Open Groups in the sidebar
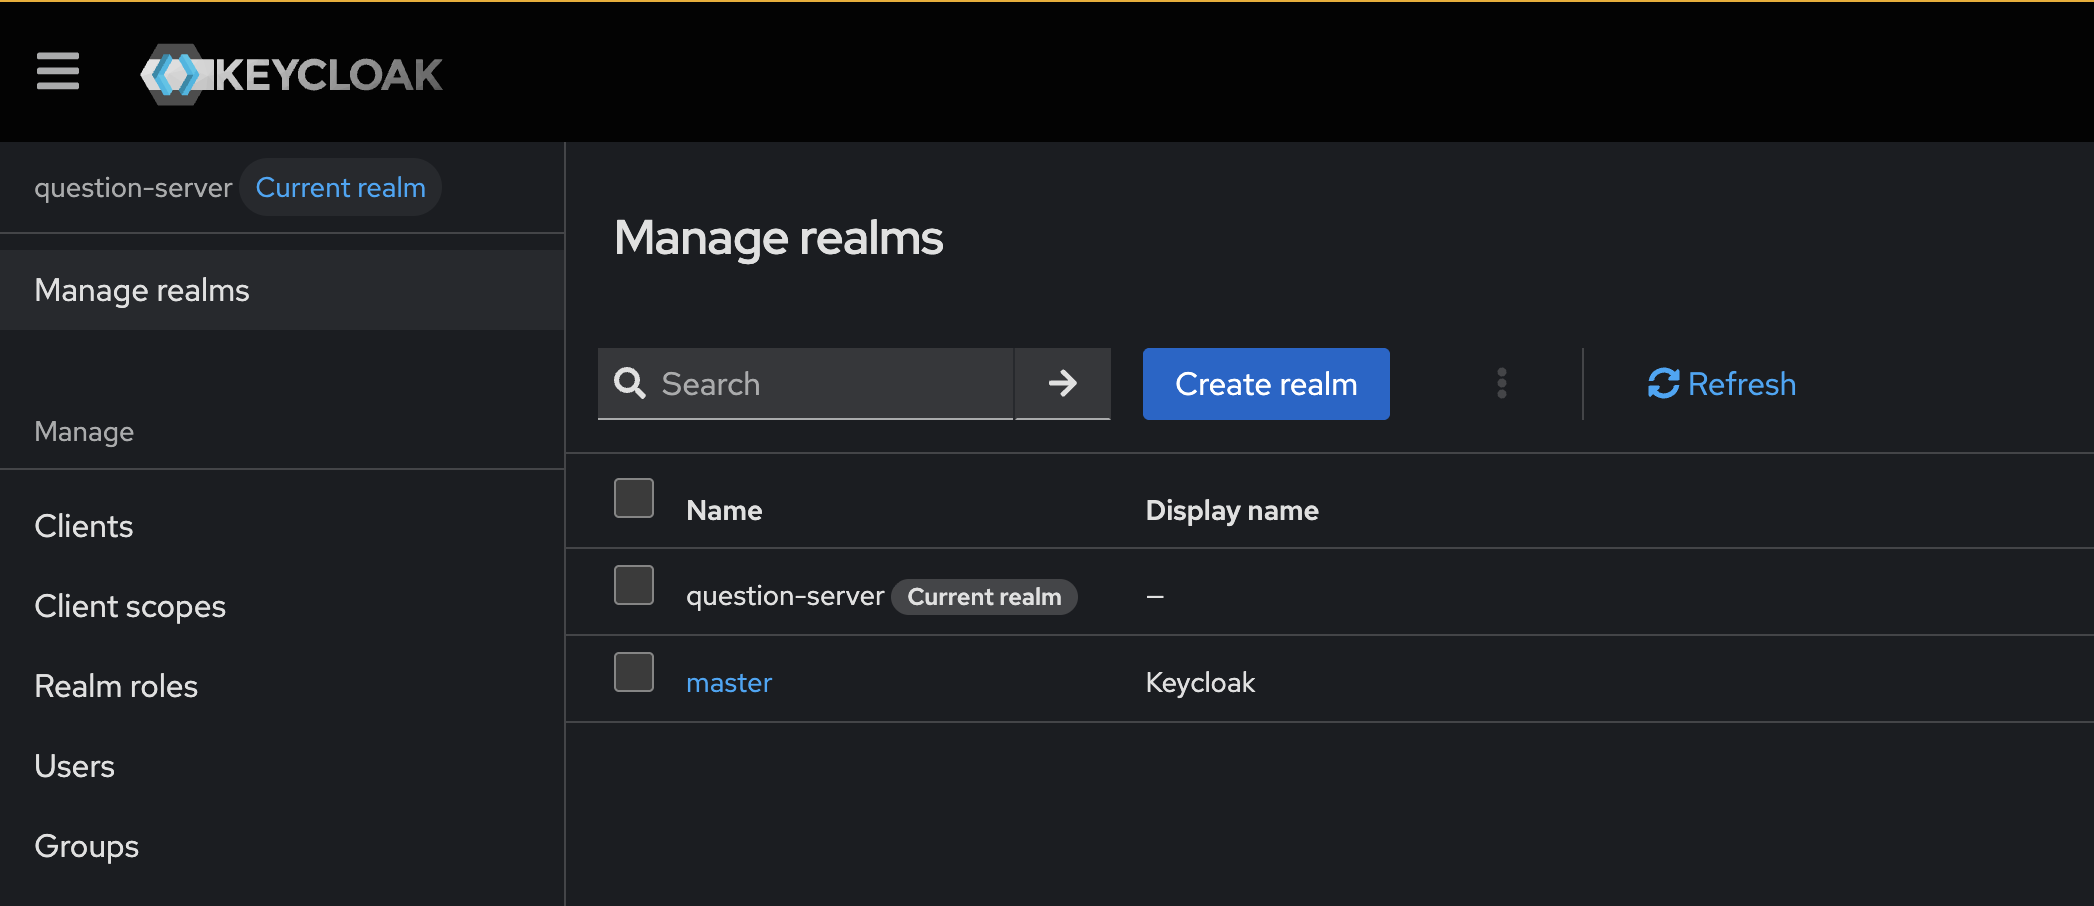The width and height of the screenshot is (2094, 906). 87,846
